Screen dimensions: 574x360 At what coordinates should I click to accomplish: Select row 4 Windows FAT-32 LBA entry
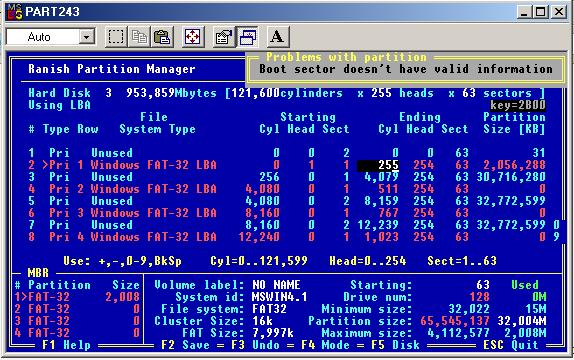pyautogui.click(x=287, y=189)
